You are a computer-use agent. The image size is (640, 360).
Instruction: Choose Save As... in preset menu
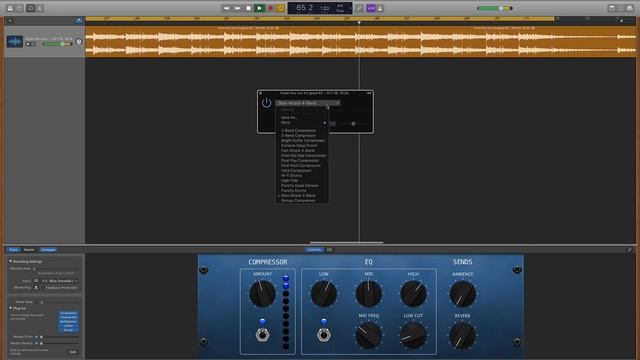pos(289,118)
